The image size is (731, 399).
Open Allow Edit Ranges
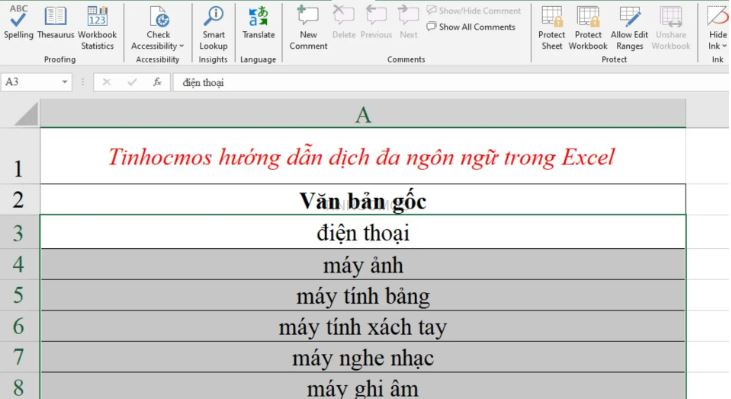629,28
